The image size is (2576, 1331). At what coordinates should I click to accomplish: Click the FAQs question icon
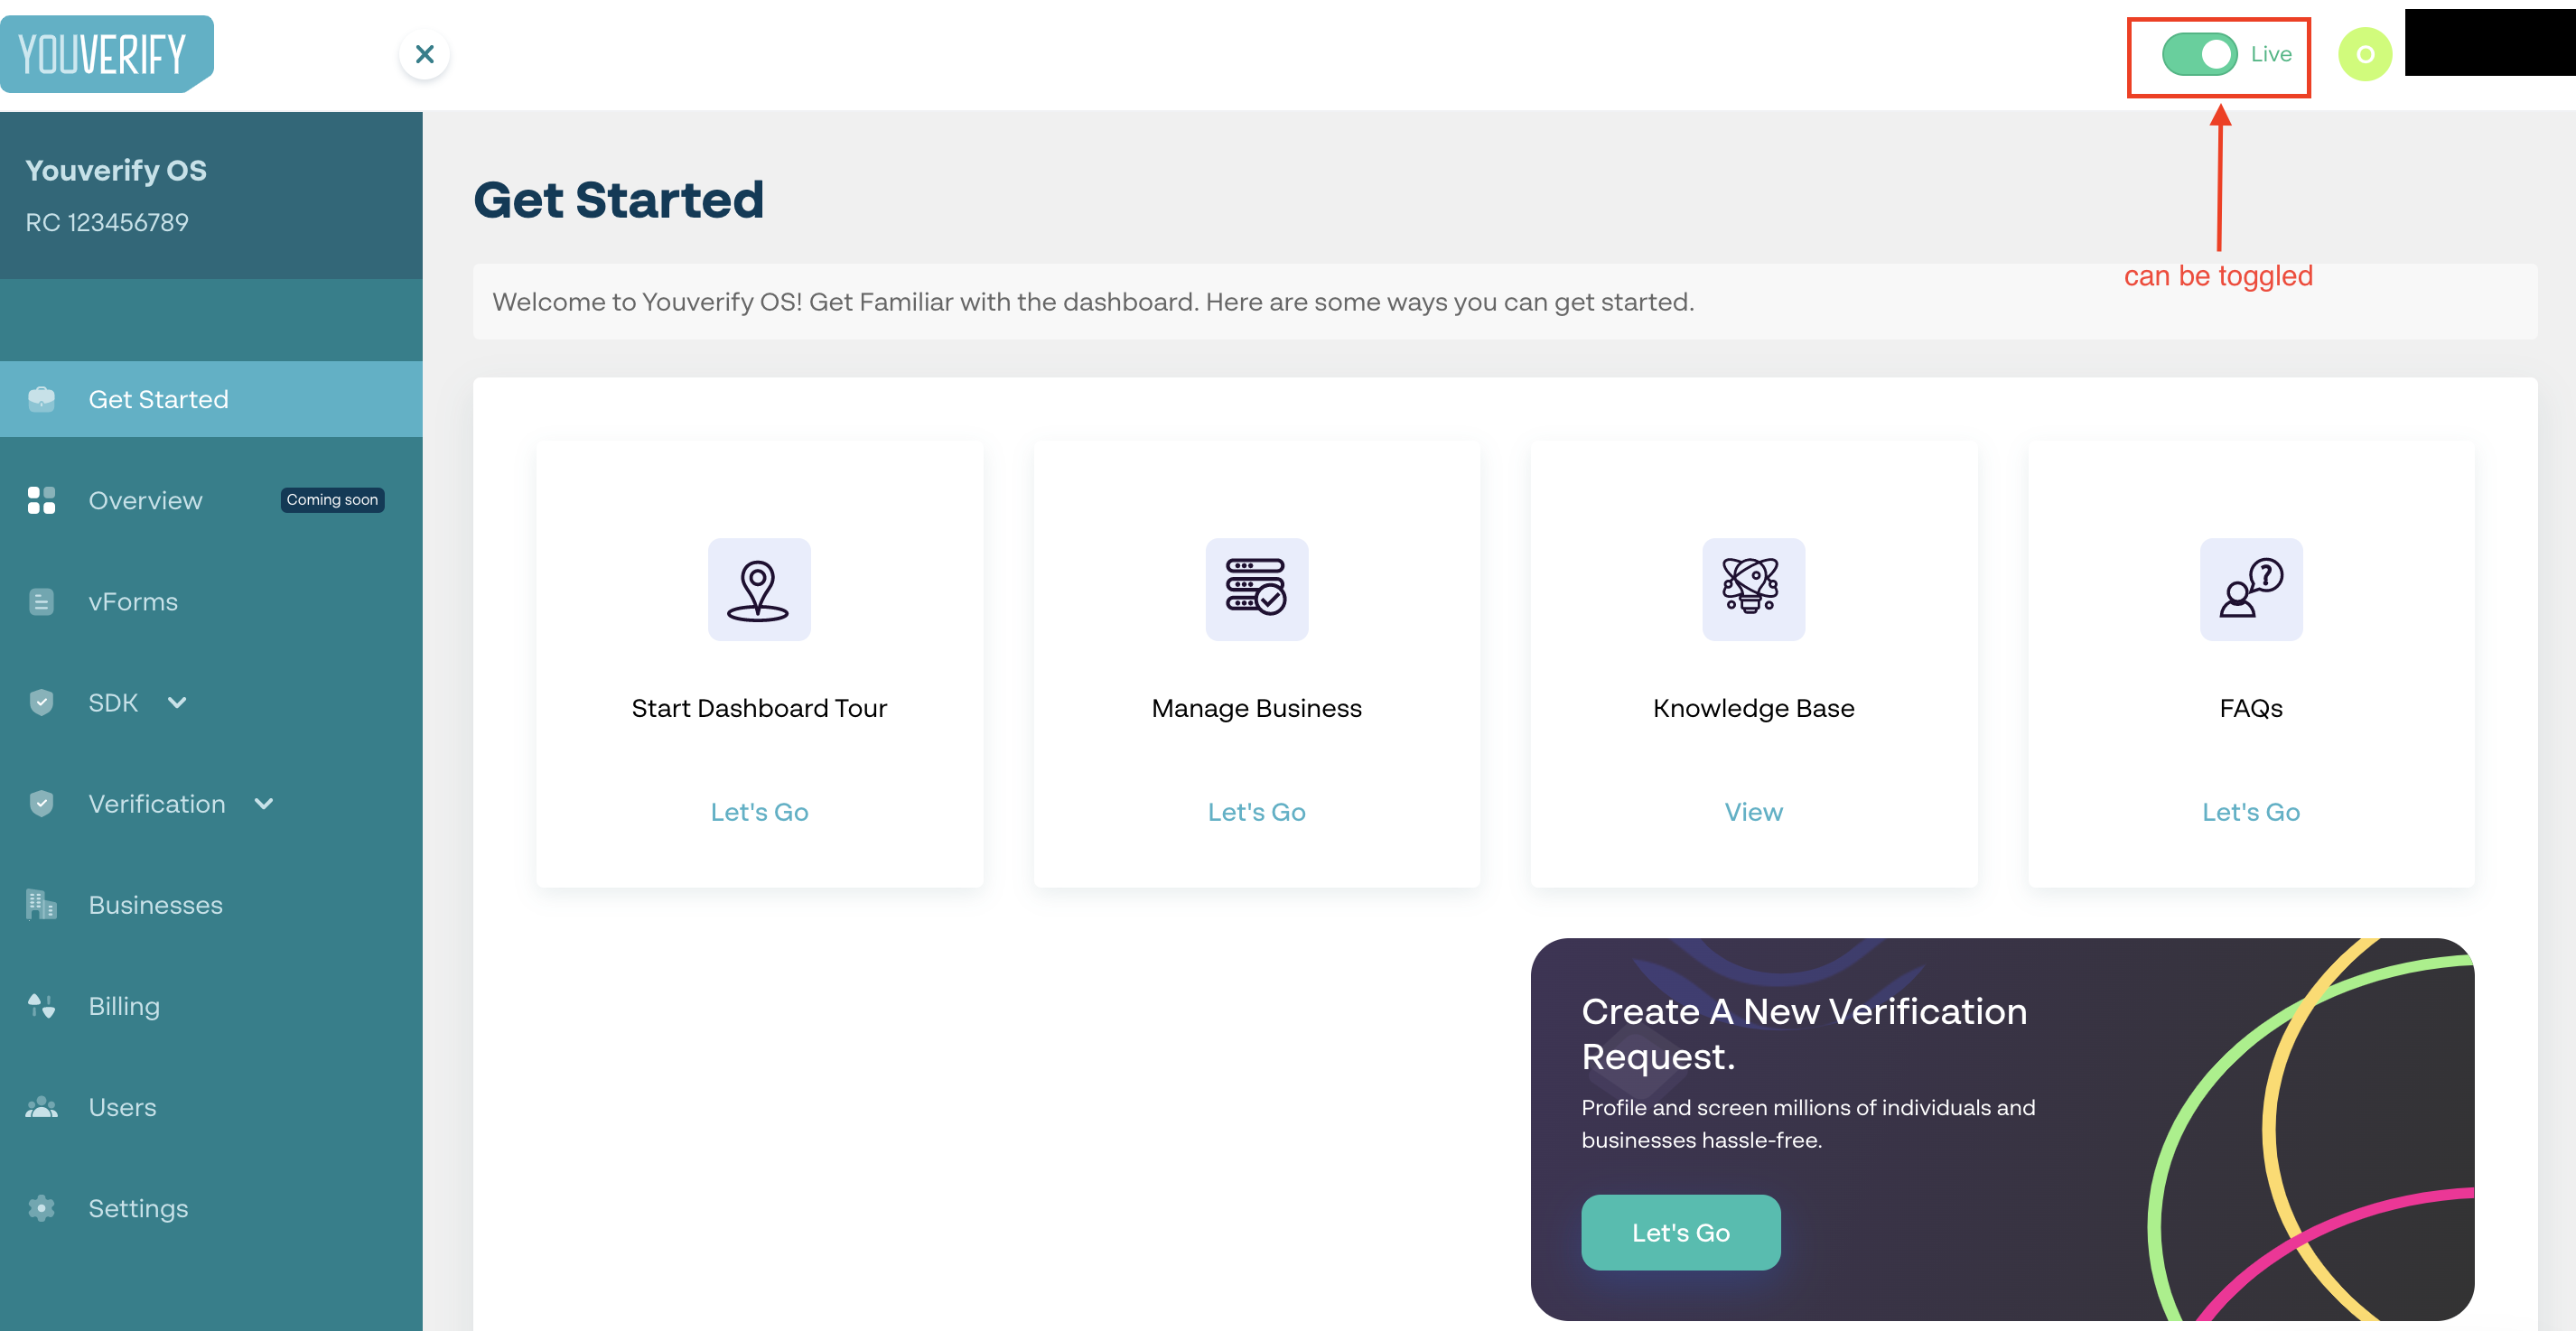click(x=2251, y=589)
